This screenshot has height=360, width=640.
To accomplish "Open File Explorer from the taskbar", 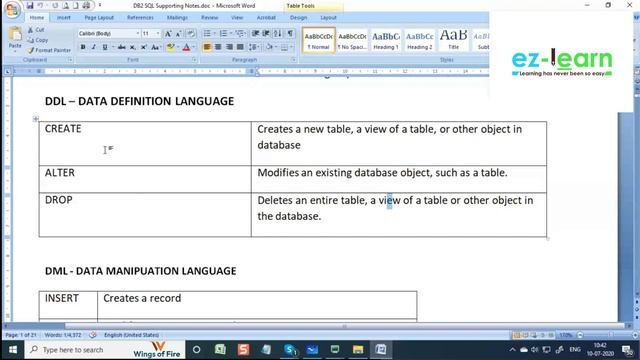I will coord(358,350).
